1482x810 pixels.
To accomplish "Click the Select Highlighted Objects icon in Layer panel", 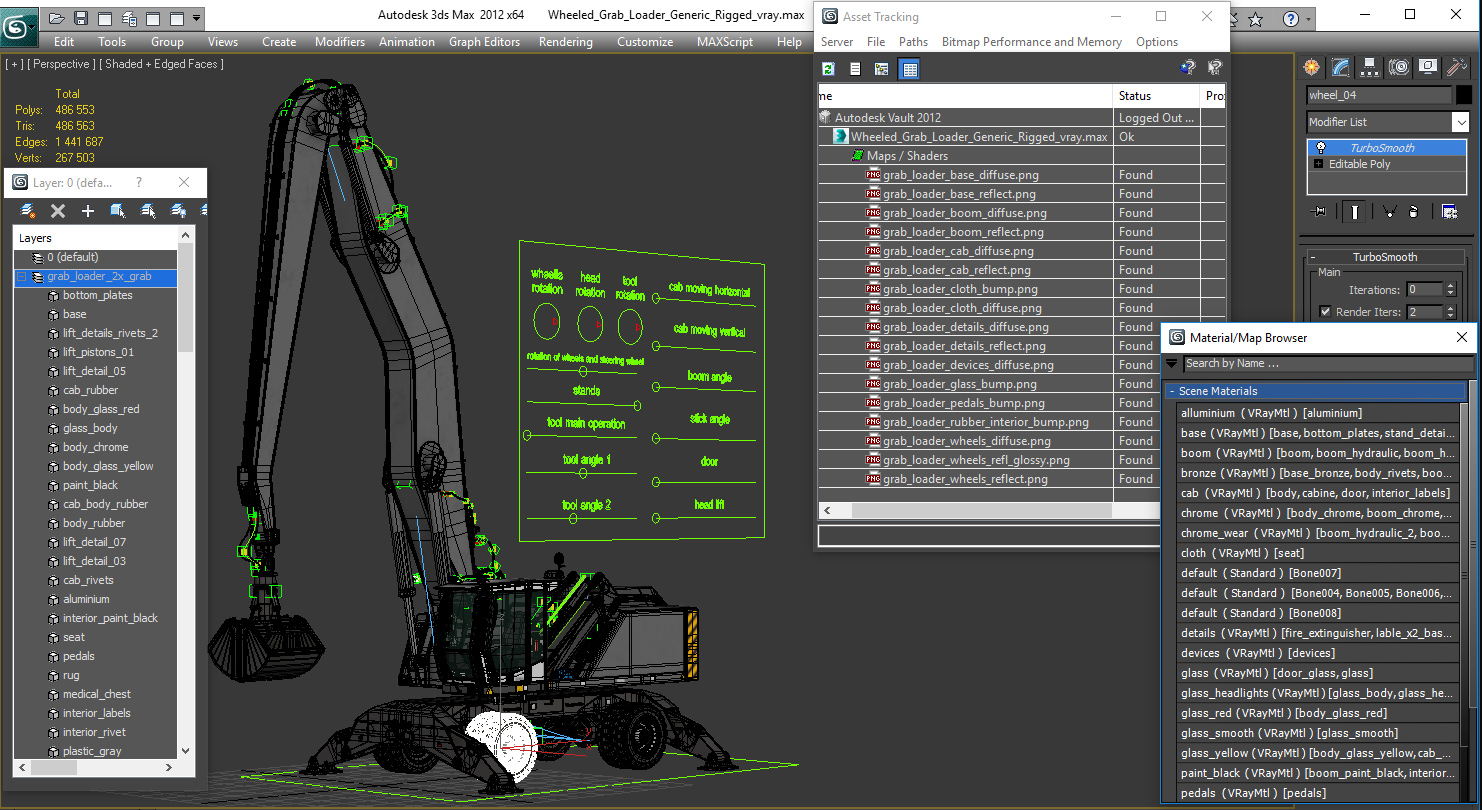I will click(118, 211).
